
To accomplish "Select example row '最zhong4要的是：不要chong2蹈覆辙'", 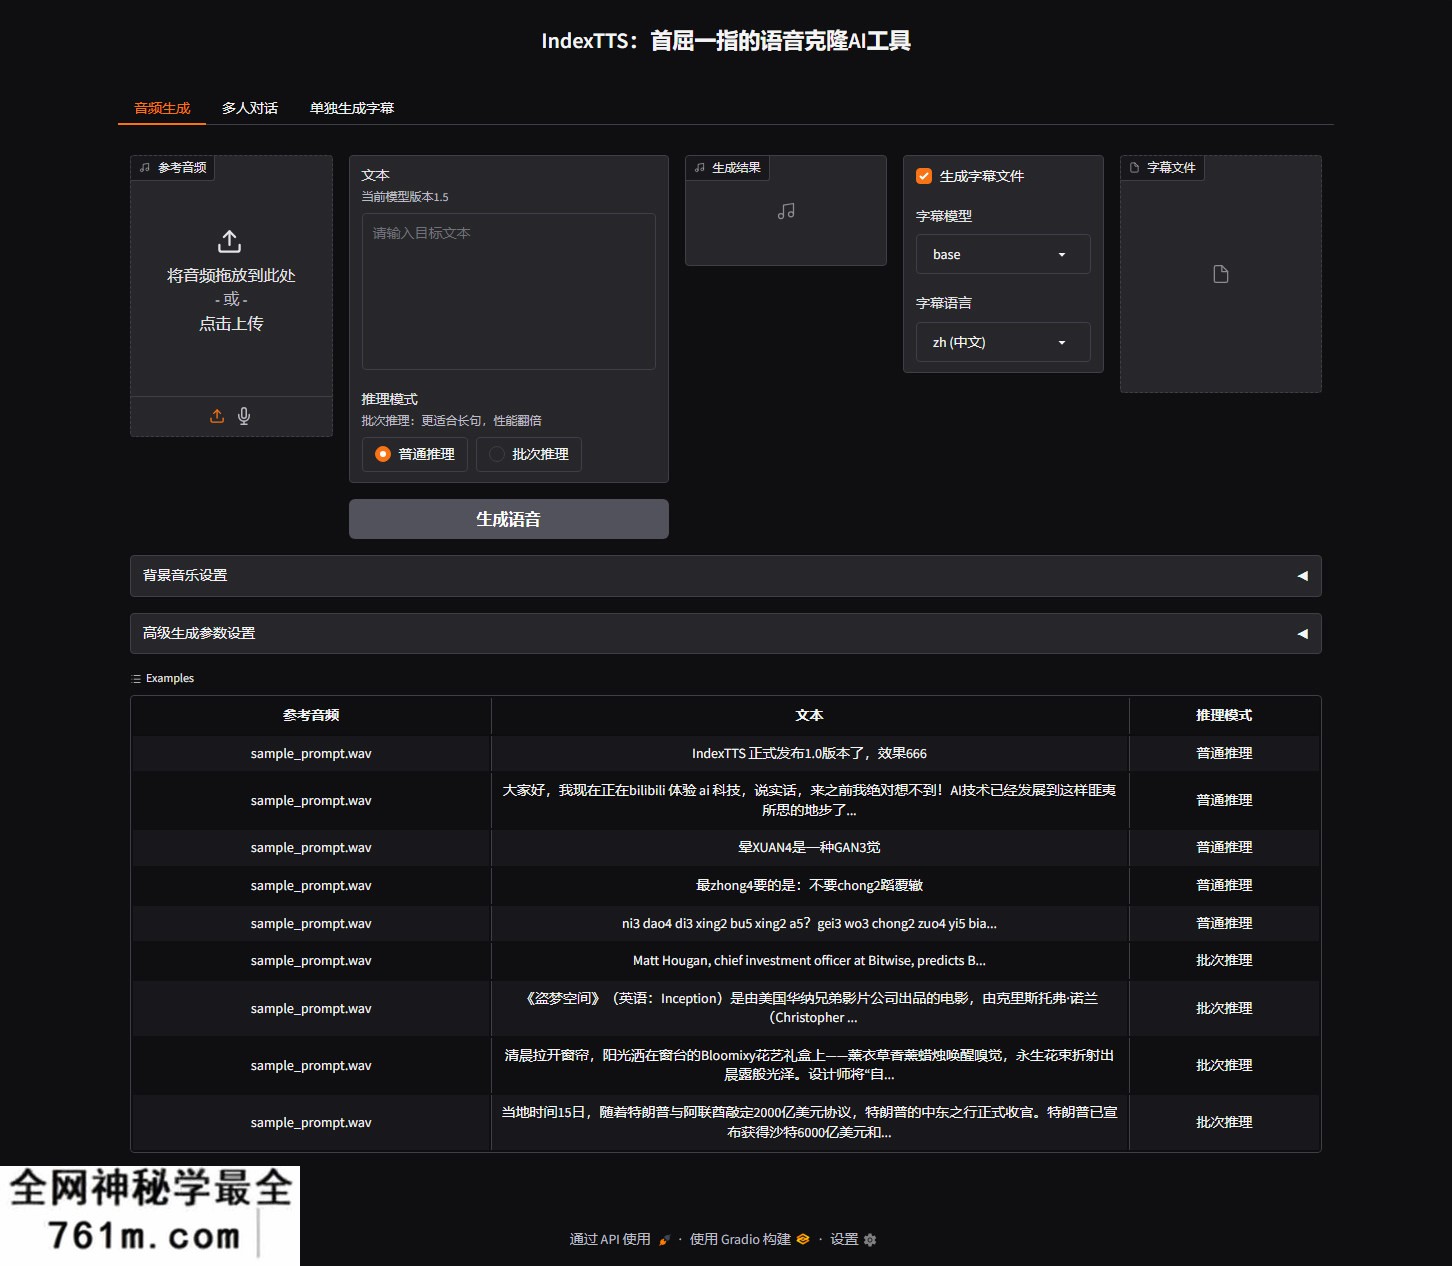I will pyautogui.click(x=726, y=885).
